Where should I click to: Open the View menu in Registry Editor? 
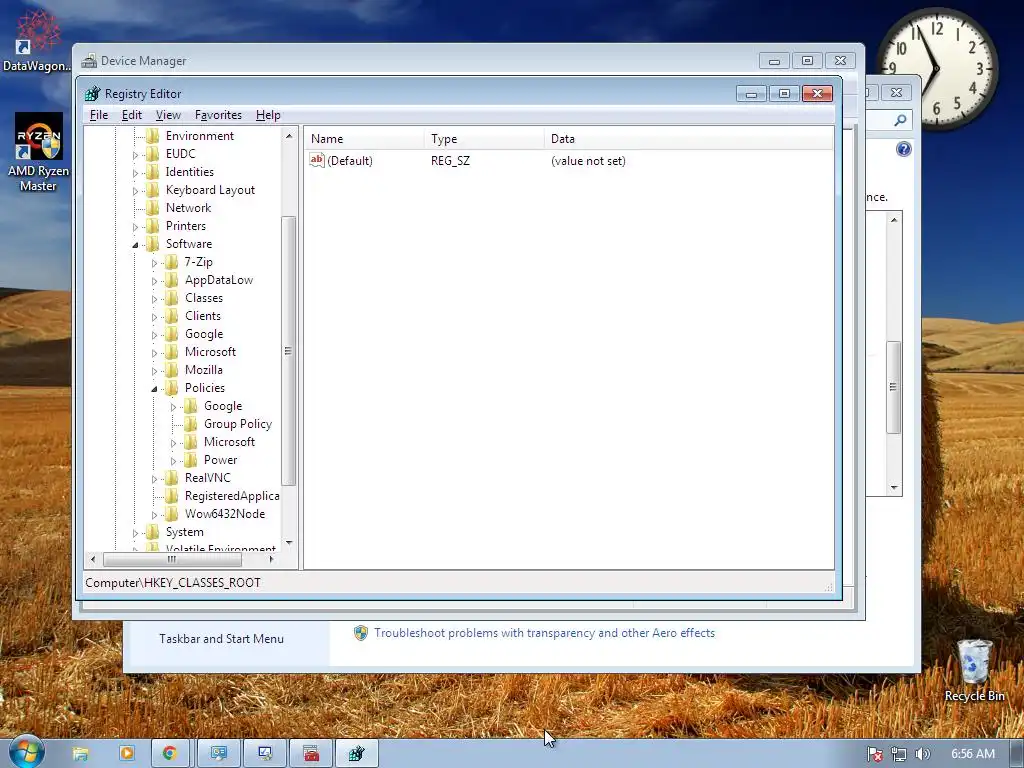(168, 115)
